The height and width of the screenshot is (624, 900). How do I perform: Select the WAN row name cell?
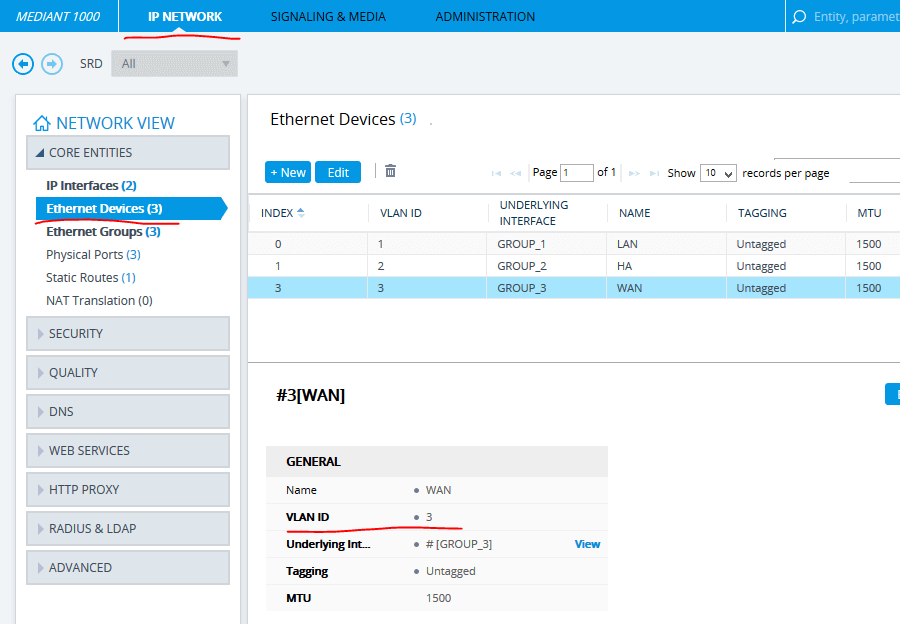(666, 288)
